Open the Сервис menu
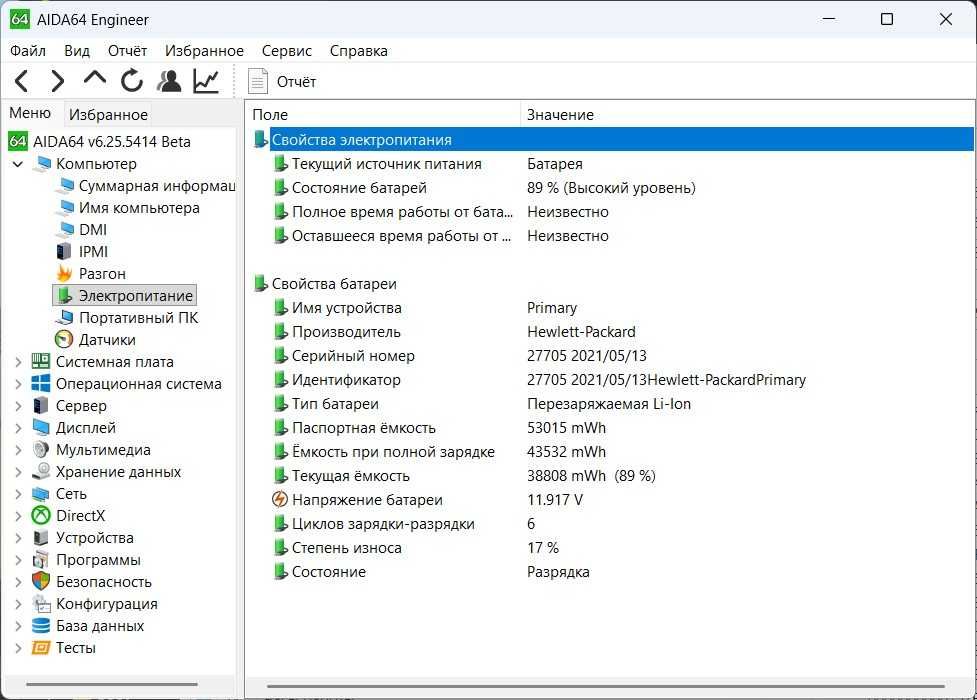 pos(287,51)
